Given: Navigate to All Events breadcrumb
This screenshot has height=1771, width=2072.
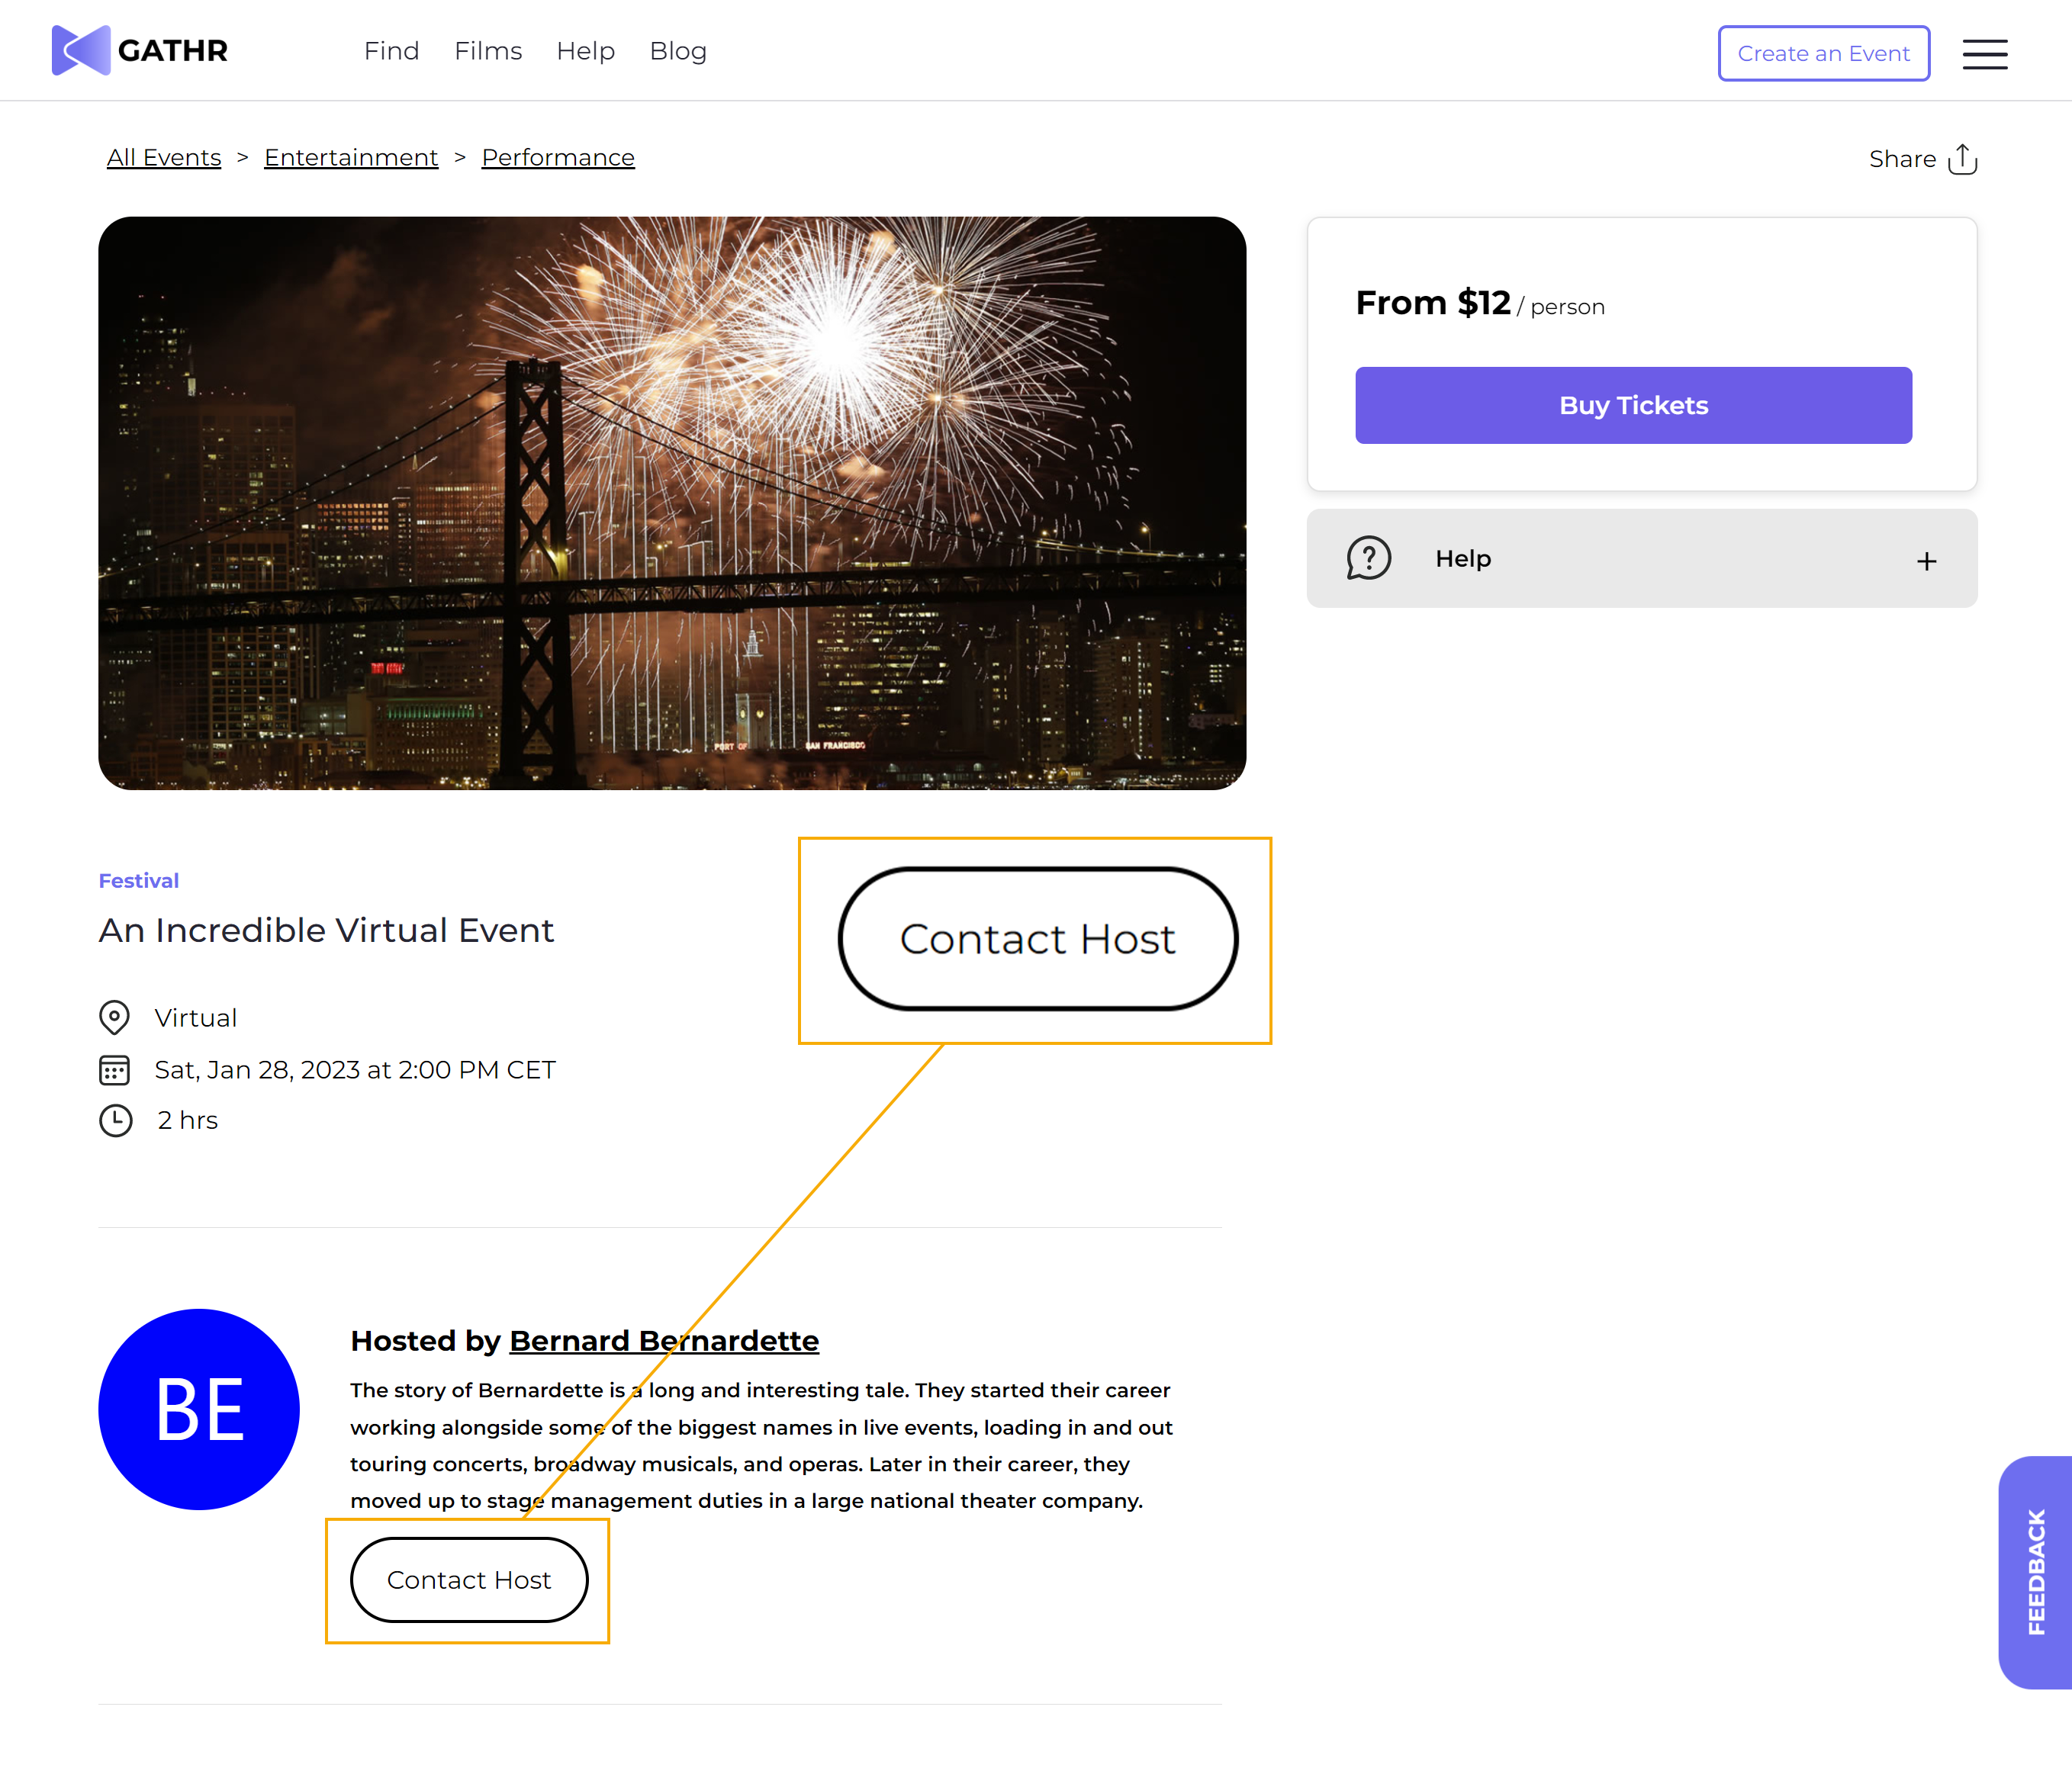Looking at the screenshot, I should coord(164,157).
